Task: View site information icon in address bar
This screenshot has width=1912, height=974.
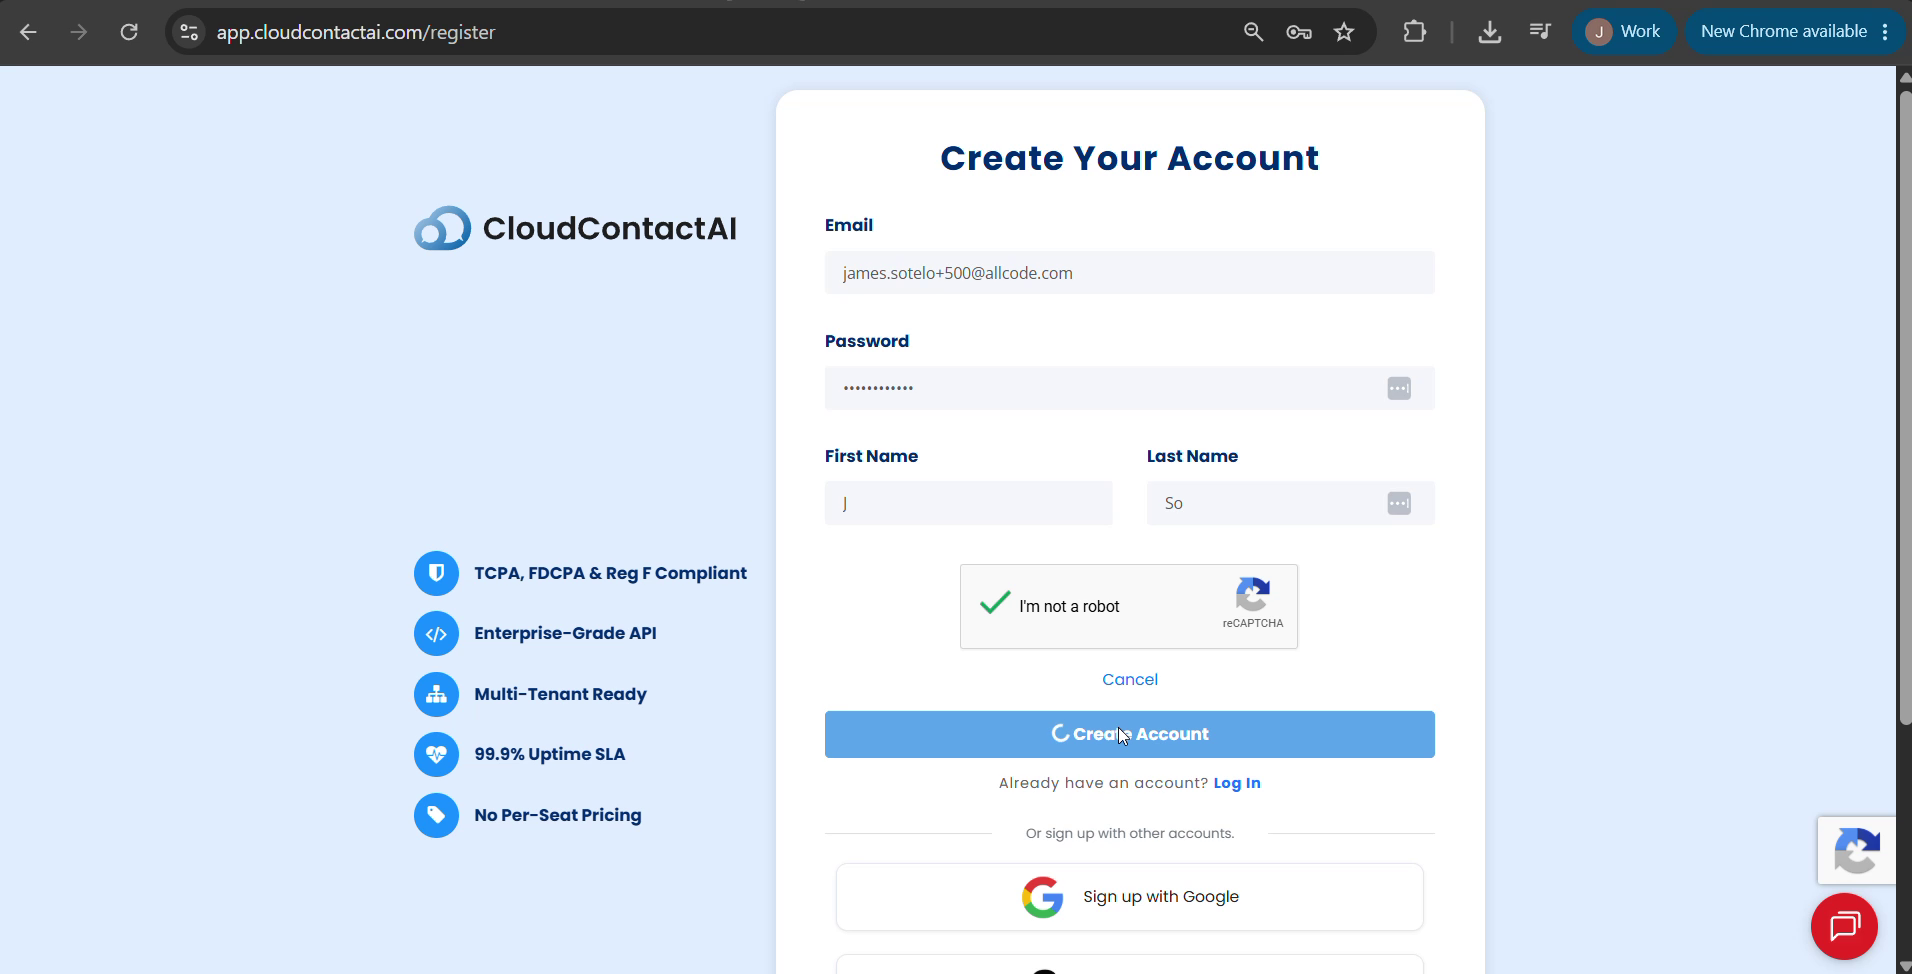Action: pyautogui.click(x=189, y=32)
